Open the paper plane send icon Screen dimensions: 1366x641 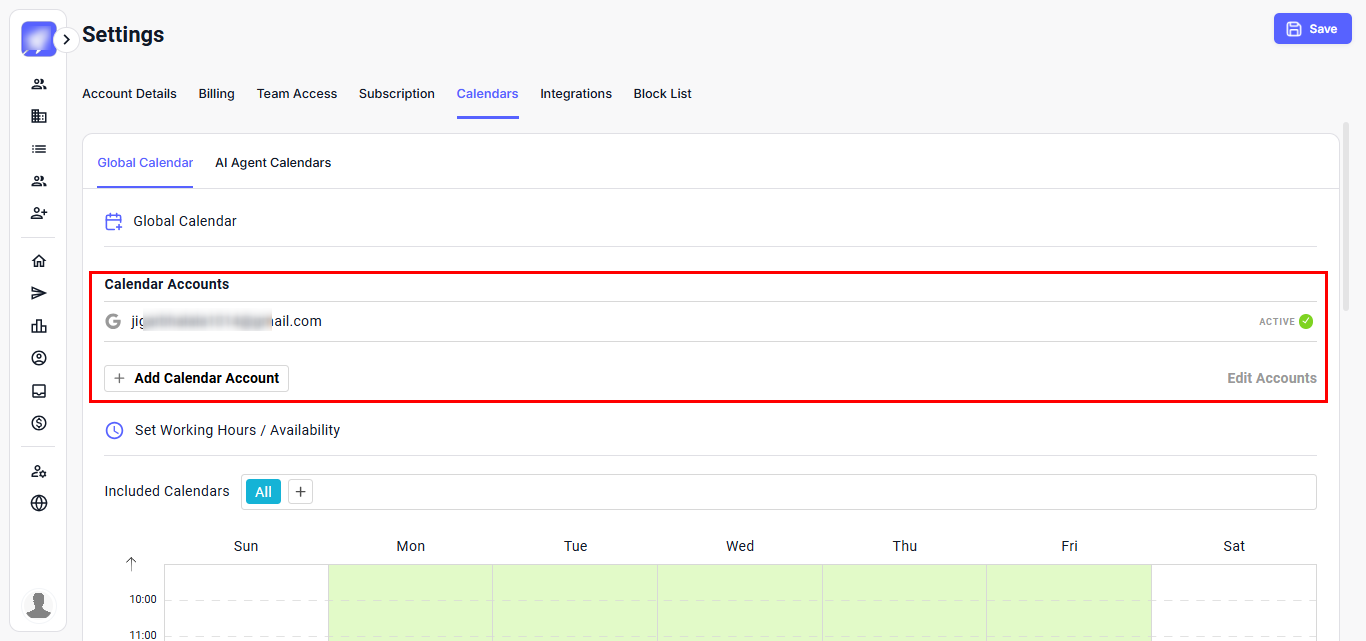coord(39,293)
